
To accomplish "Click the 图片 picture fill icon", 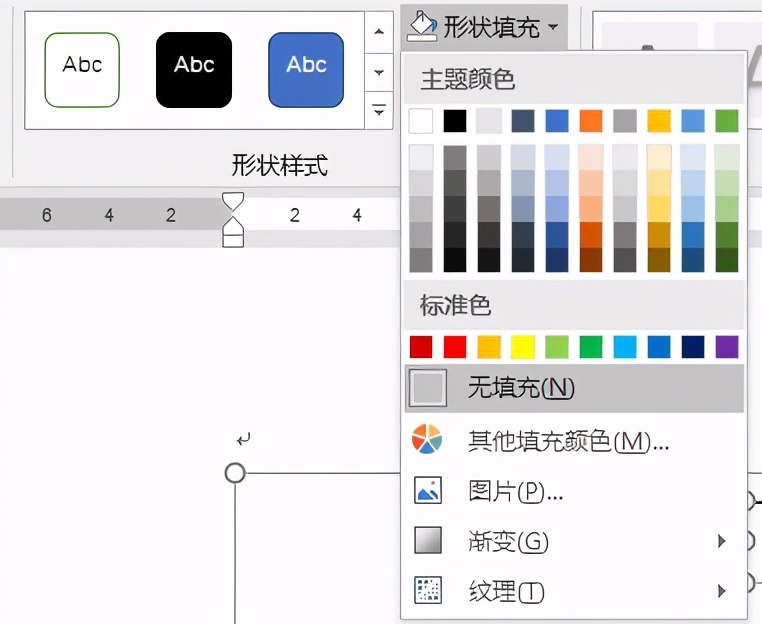I will pos(428,490).
